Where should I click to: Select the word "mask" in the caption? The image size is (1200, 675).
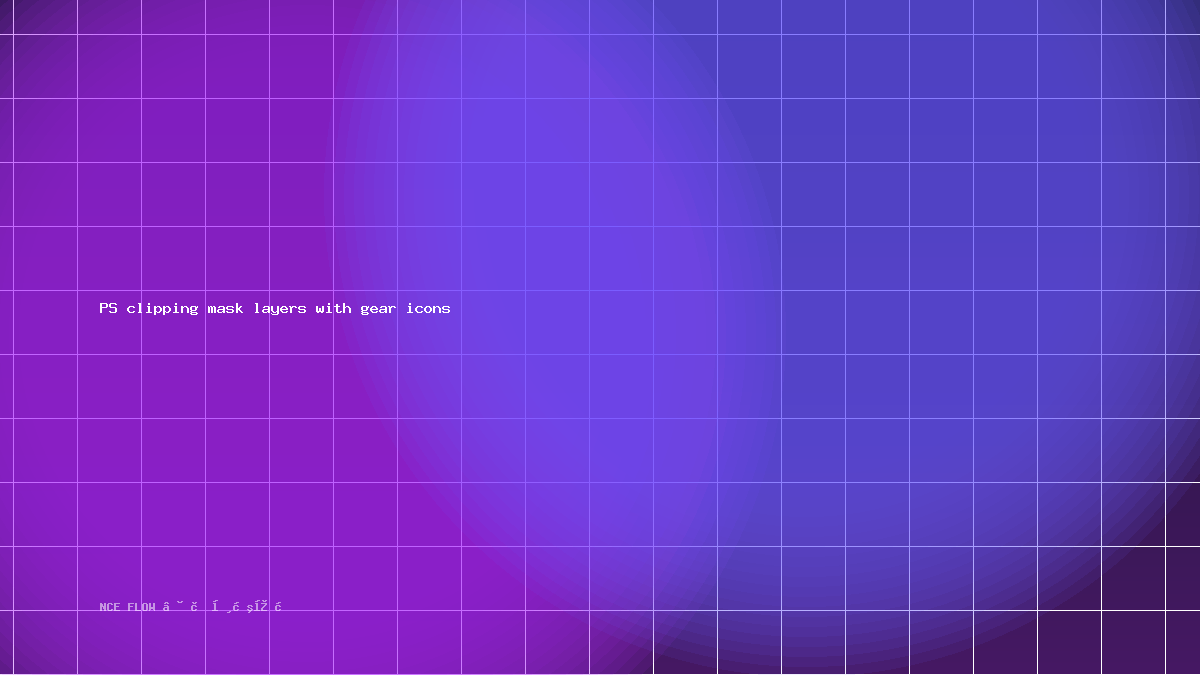[x=225, y=308]
